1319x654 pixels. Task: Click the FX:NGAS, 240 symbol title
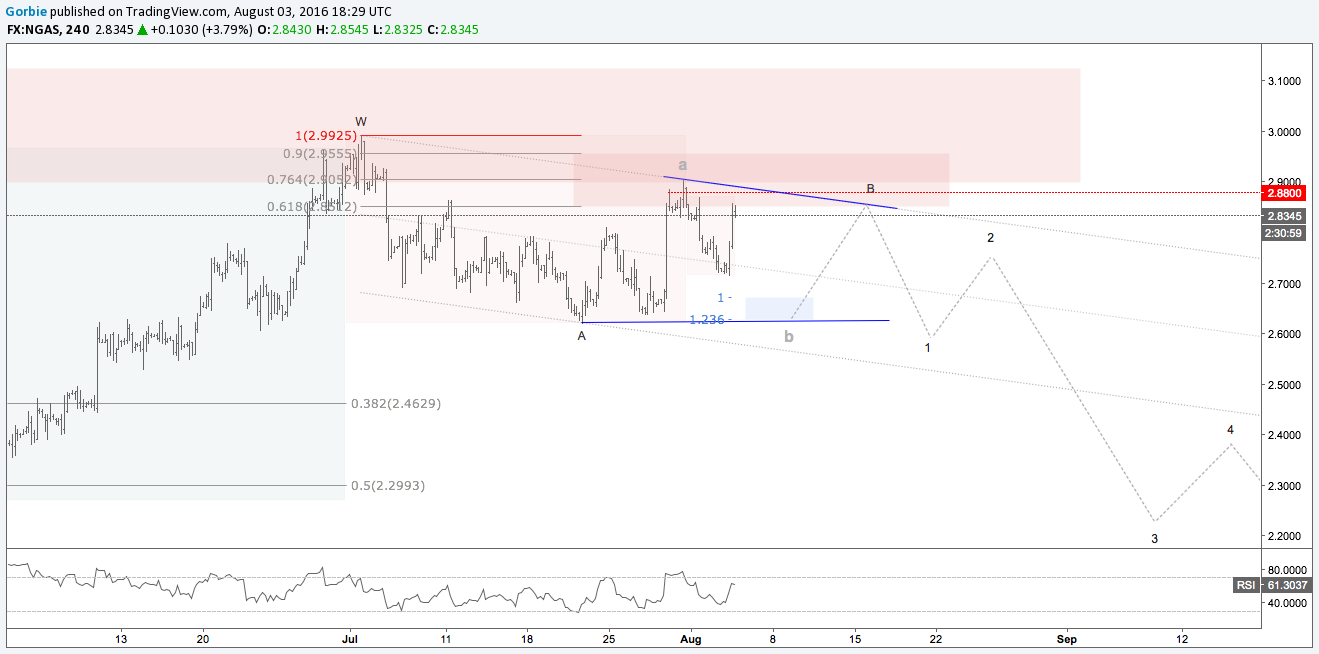[47, 30]
